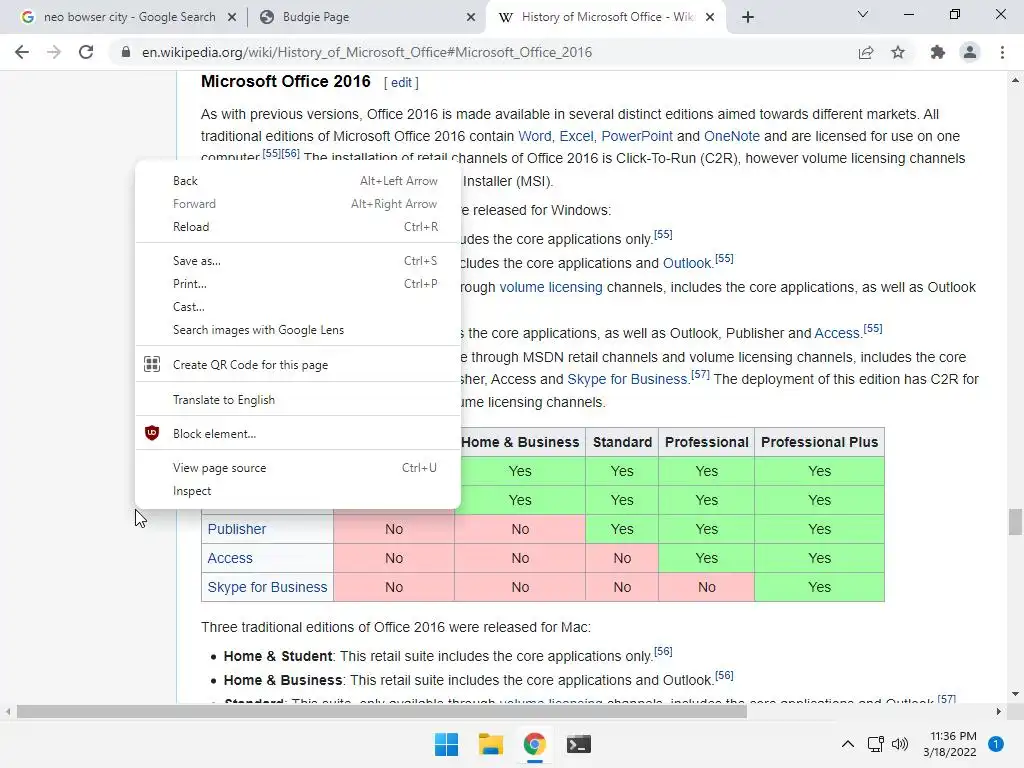The height and width of the screenshot is (768, 1024).
Task: Select uBlock Block element... entry
Action: click(x=298, y=434)
